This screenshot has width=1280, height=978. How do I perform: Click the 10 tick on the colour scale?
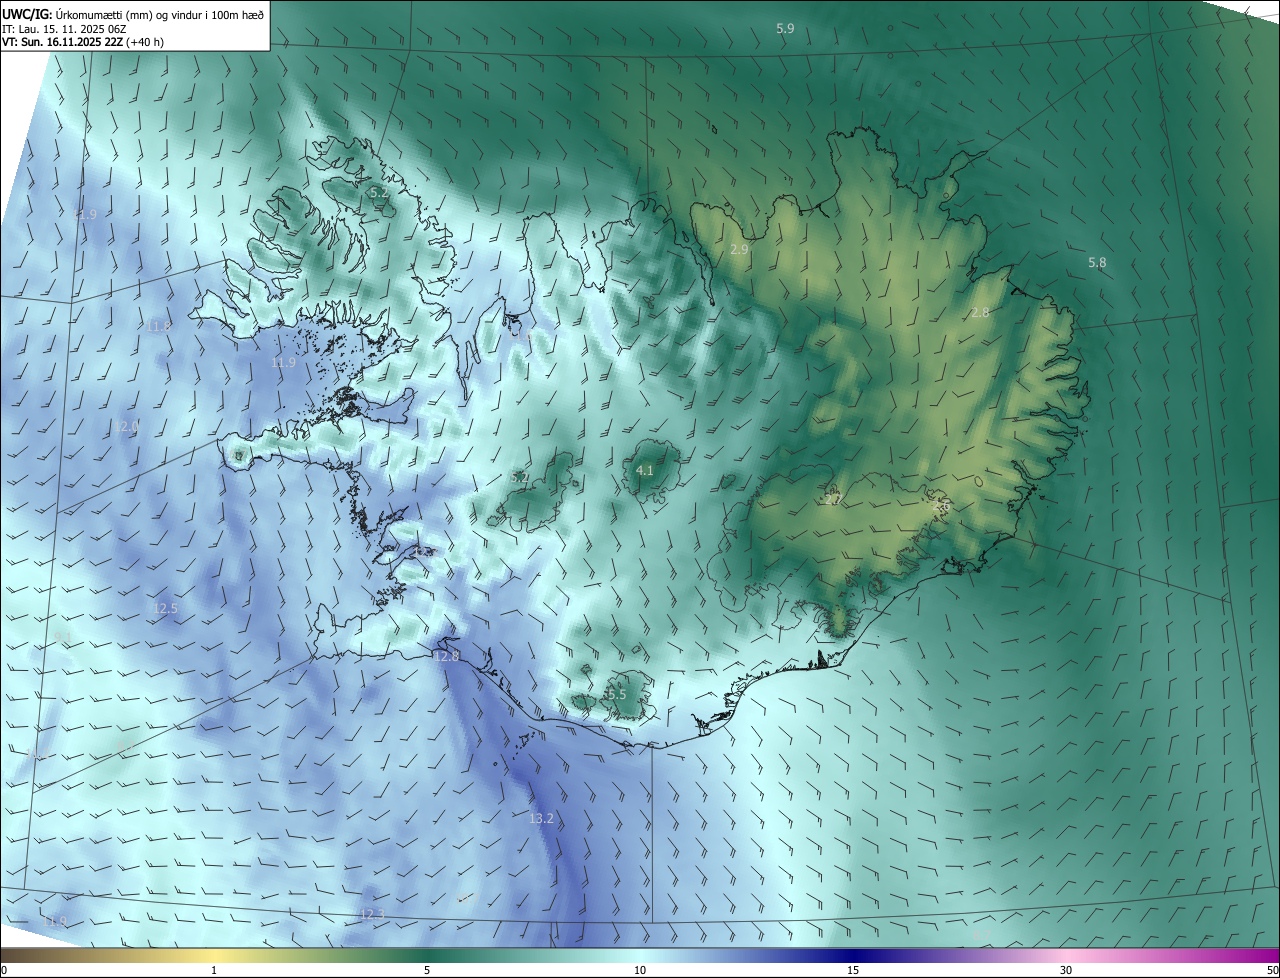[640, 971]
